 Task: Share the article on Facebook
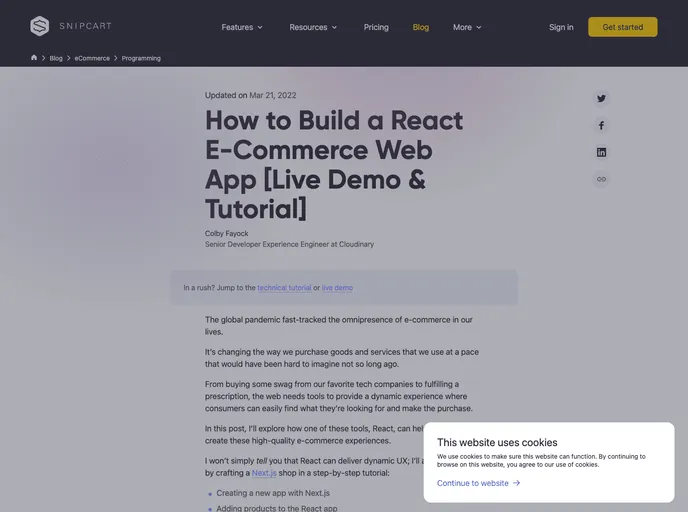point(601,125)
